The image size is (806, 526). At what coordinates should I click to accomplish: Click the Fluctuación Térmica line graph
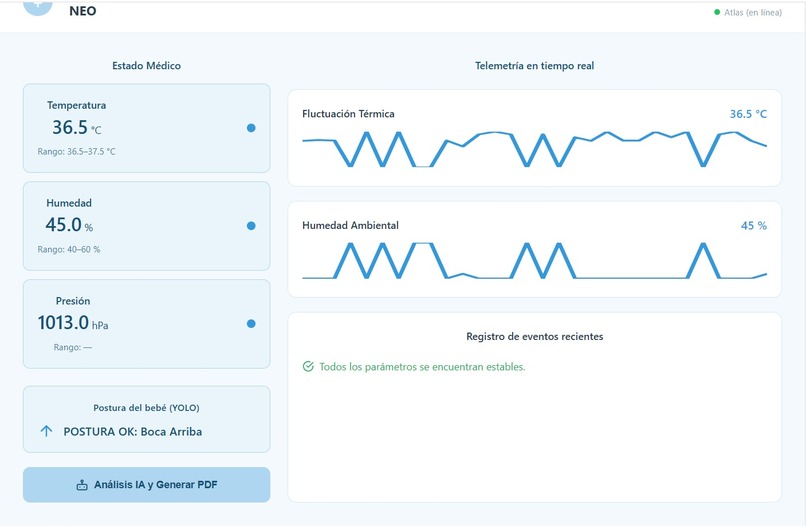535,149
